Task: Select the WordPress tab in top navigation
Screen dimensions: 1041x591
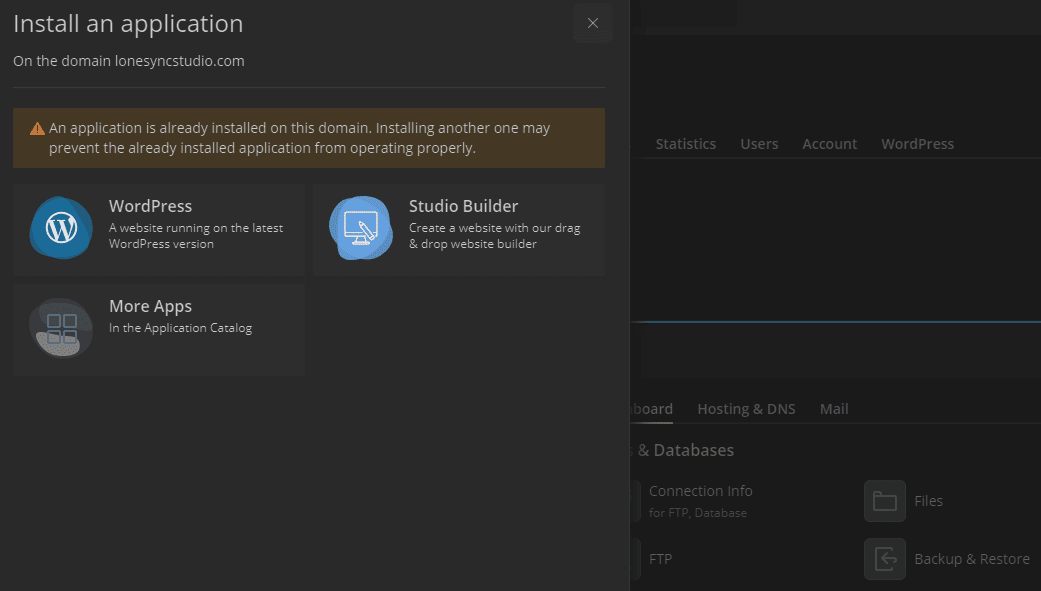Action: [917, 144]
